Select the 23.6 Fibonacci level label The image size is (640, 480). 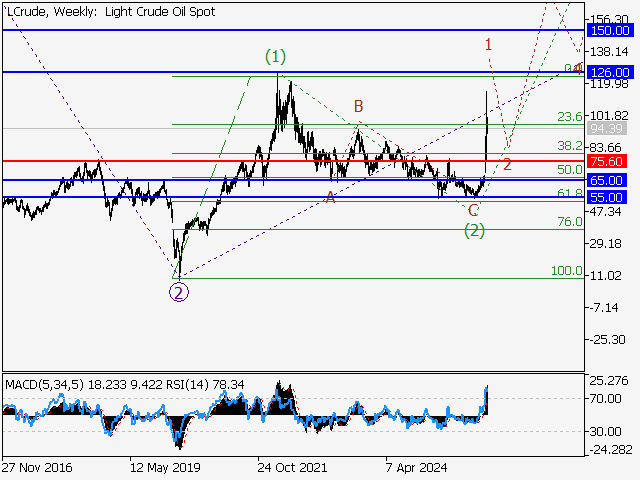click(570, 117)
